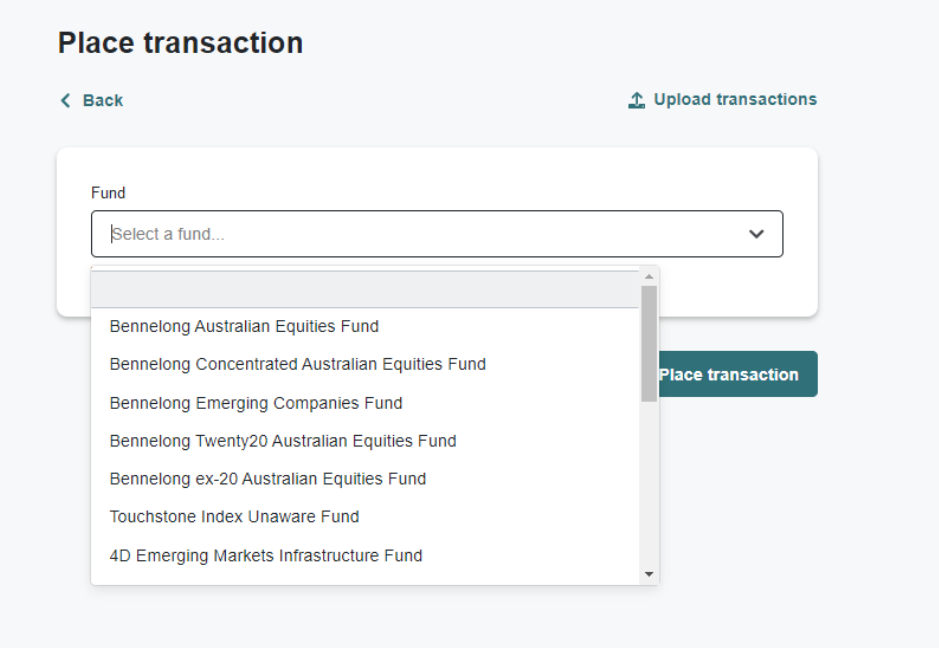This screenshot has height=648, width=939.
Task: Go back using the Back link text
Action: 102,100
